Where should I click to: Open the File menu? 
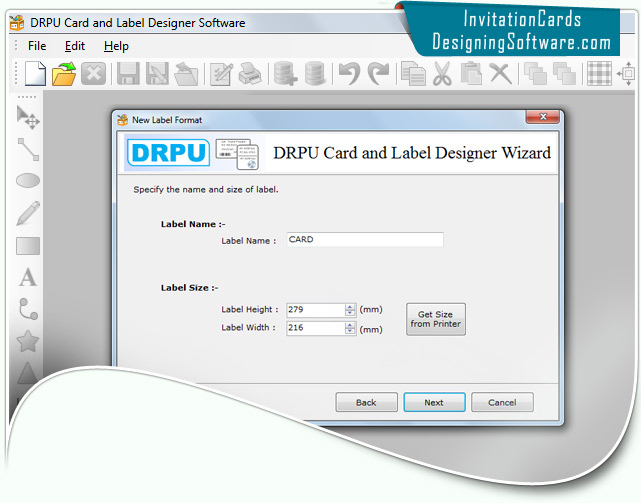tap(37, 46)
